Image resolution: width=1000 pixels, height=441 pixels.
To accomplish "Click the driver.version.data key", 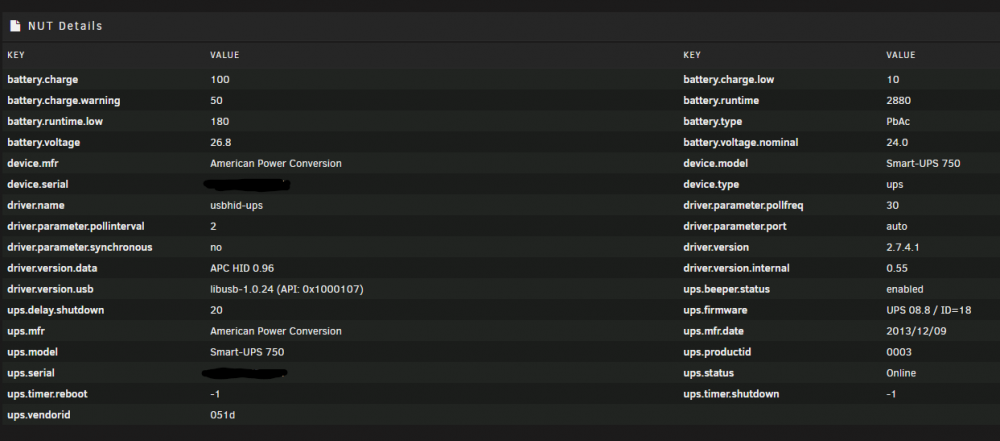I will [52, 268].
